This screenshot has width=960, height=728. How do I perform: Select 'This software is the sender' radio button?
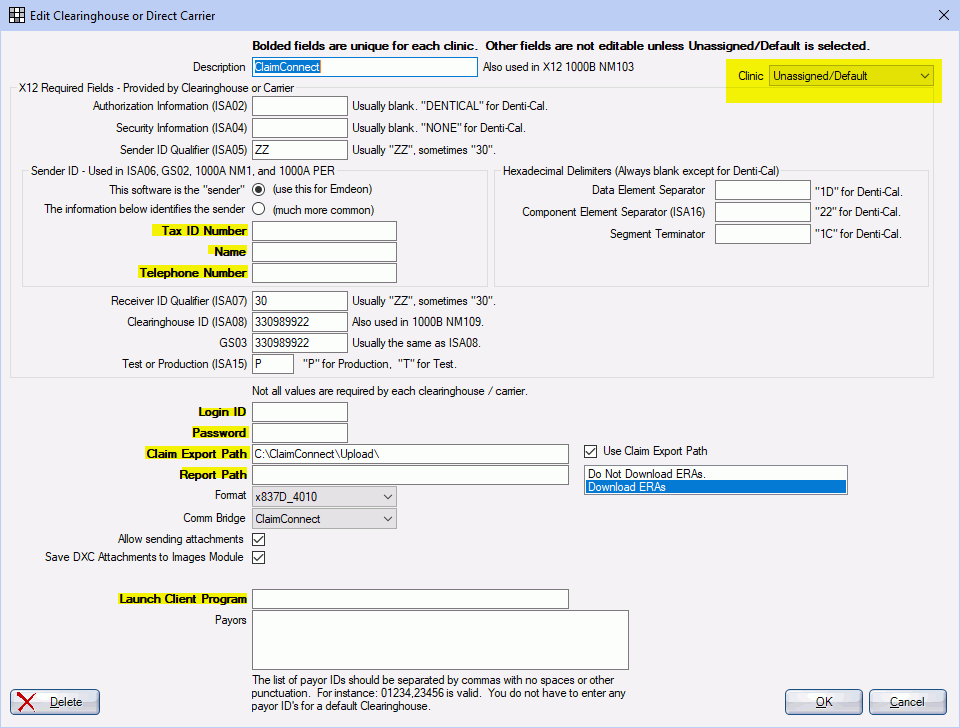(259, 189)
